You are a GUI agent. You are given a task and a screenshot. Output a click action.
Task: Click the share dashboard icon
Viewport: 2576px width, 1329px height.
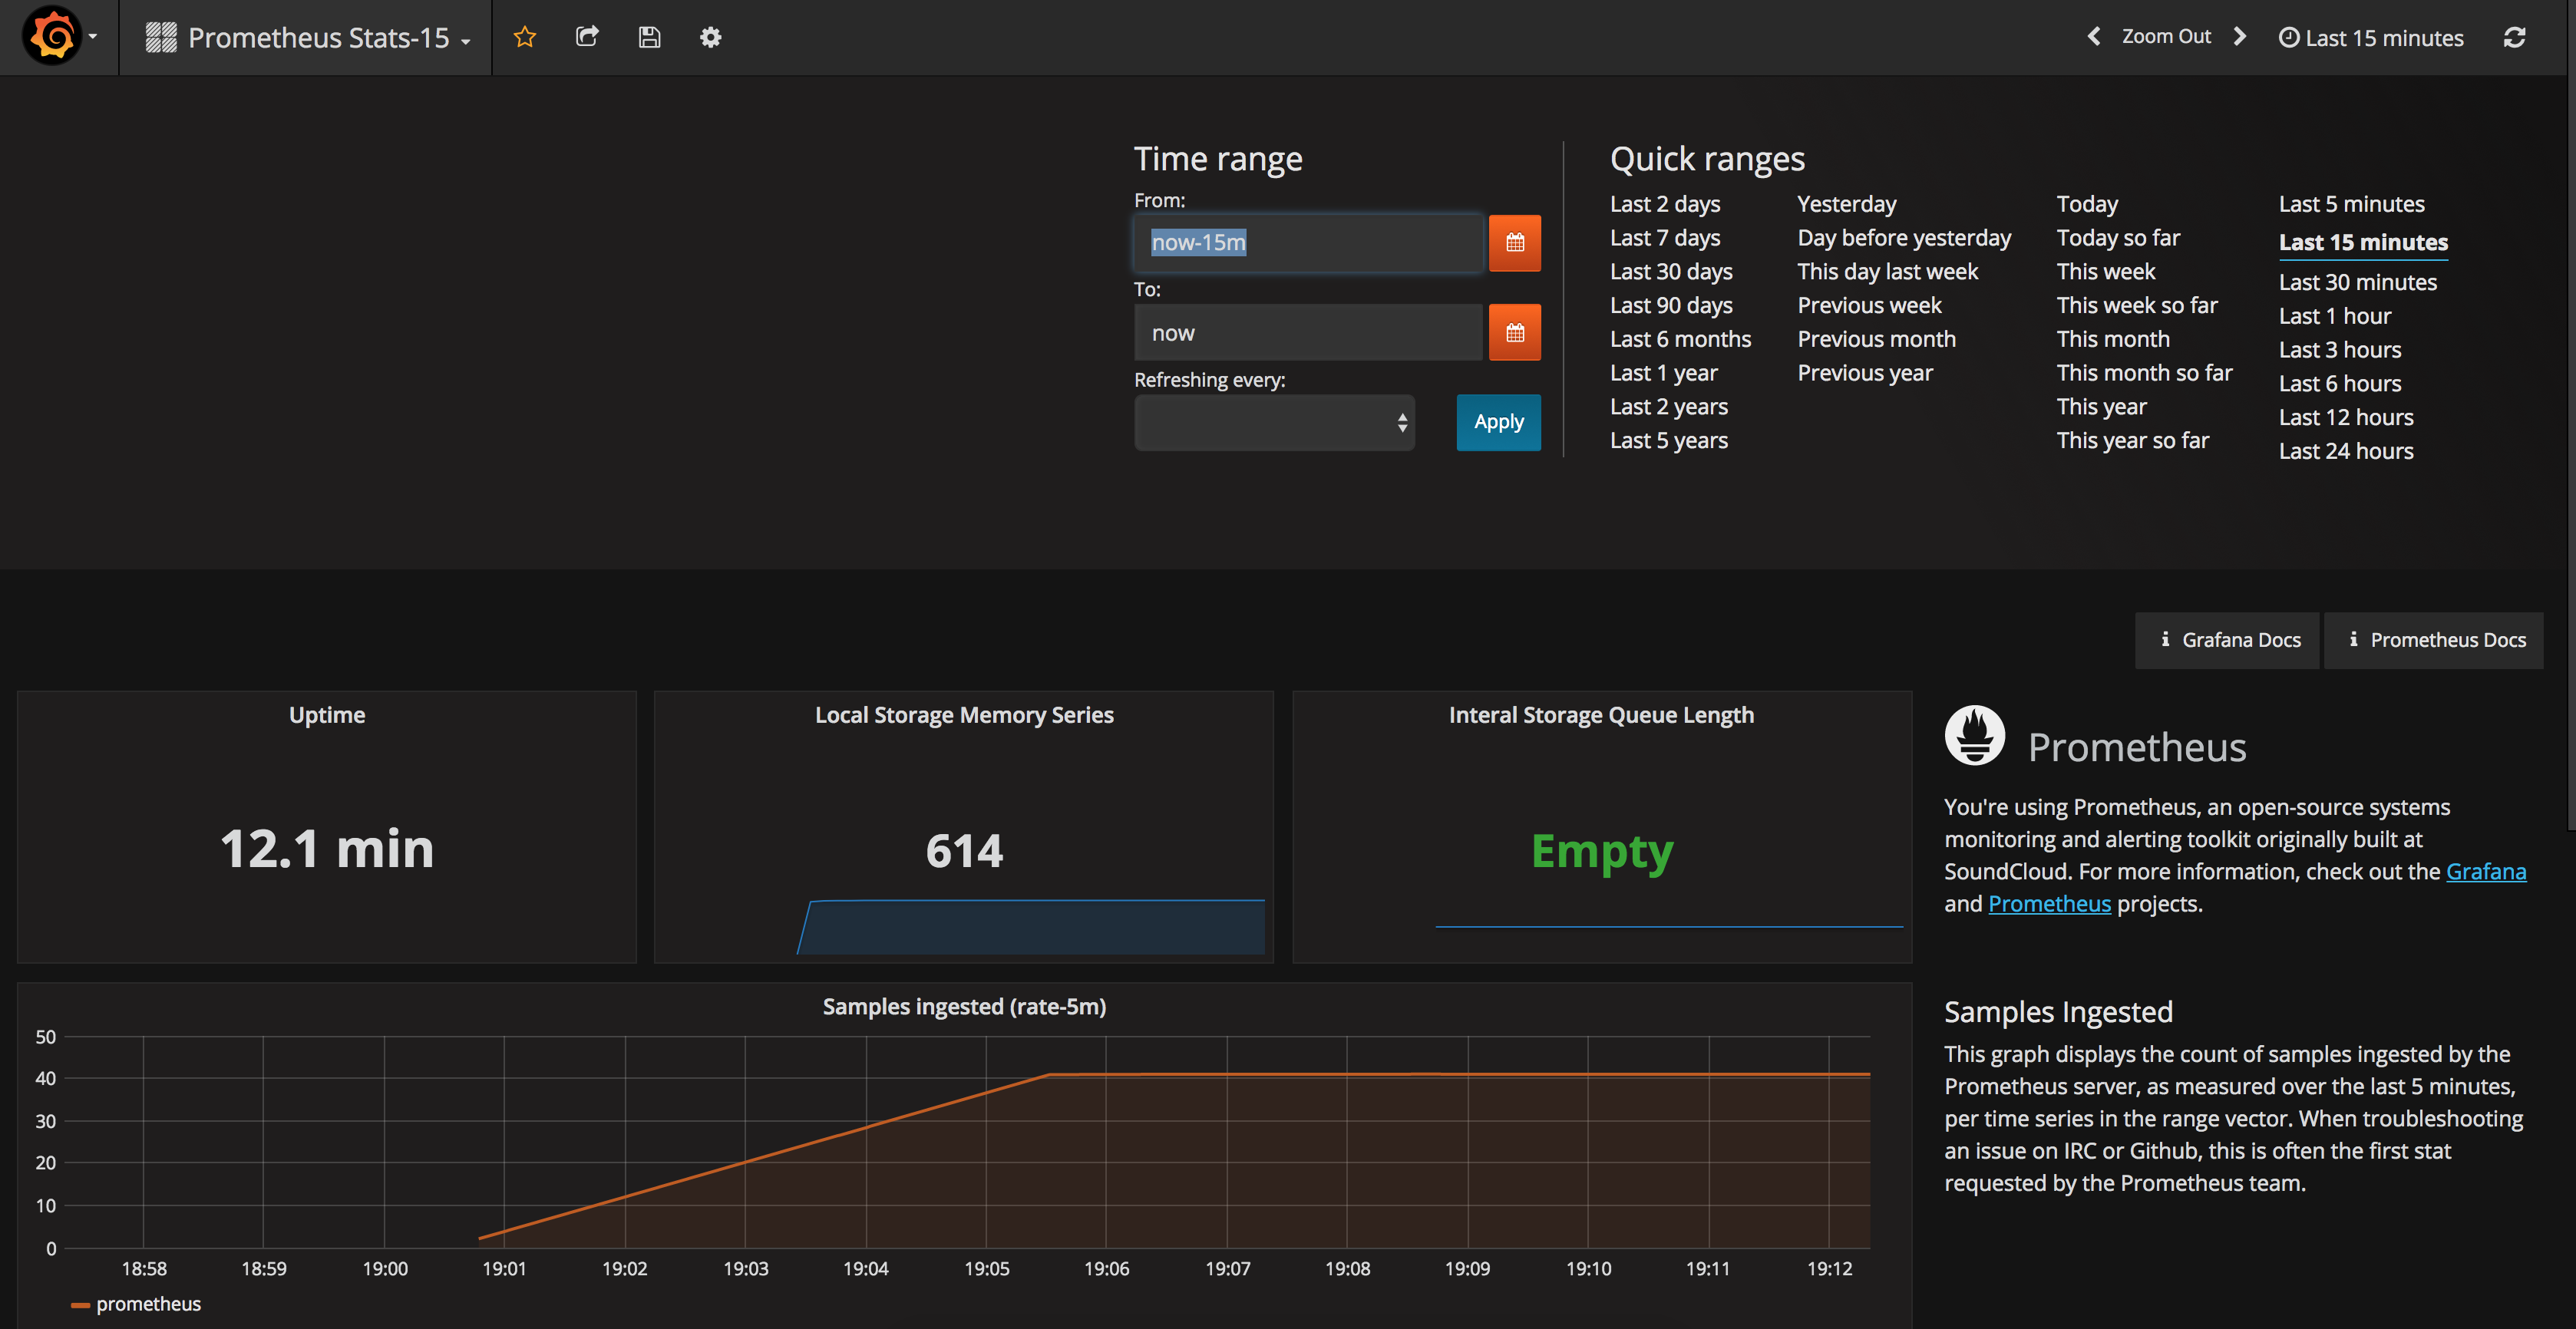coord(587,37)
